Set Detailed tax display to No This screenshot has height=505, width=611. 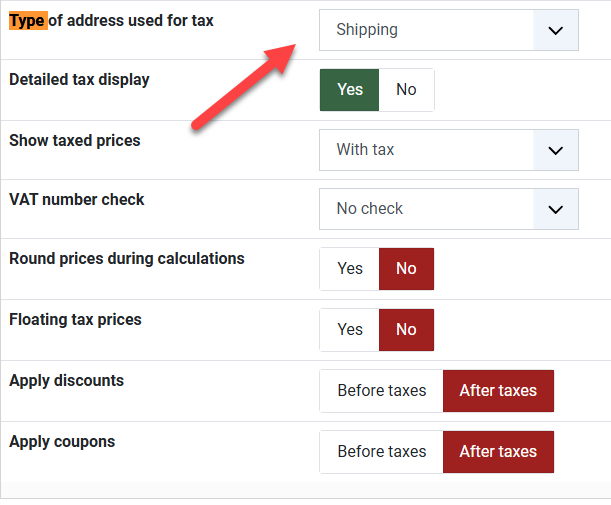(406, 90)
